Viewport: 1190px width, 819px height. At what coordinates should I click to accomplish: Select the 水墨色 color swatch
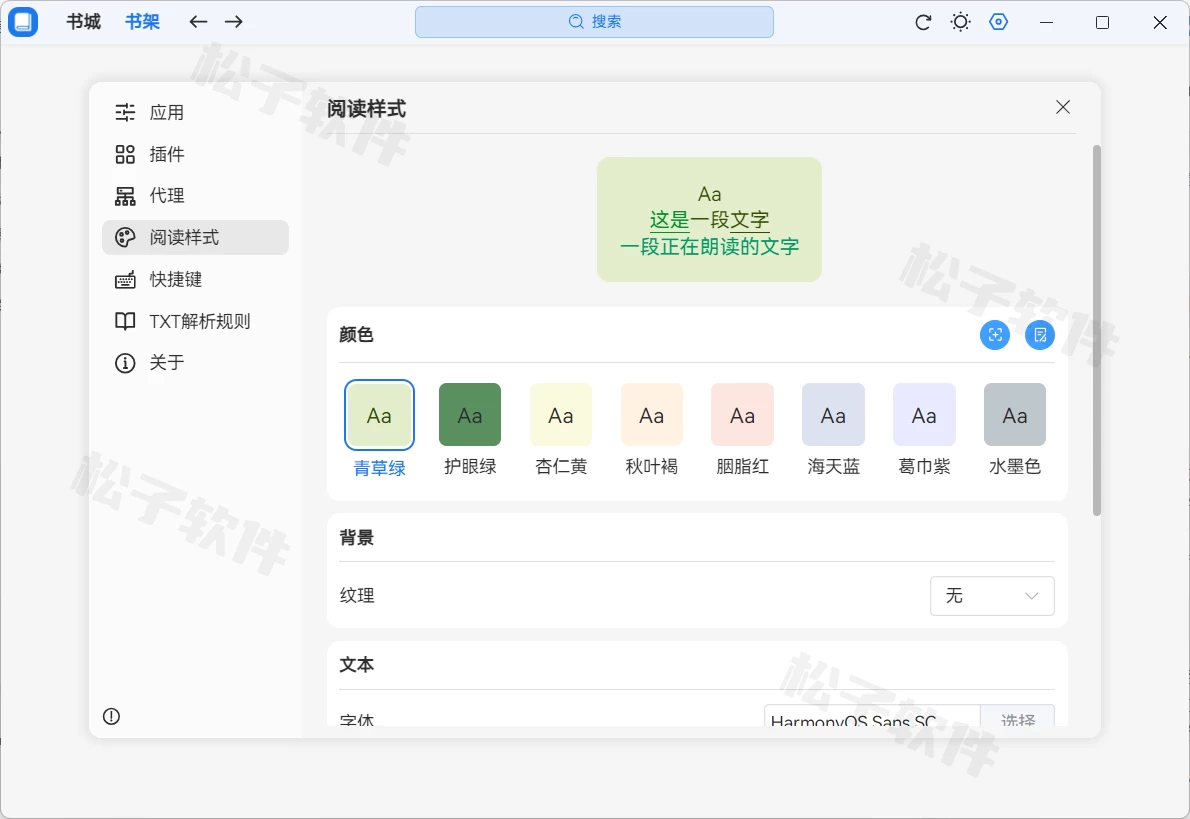[1015, 414]
